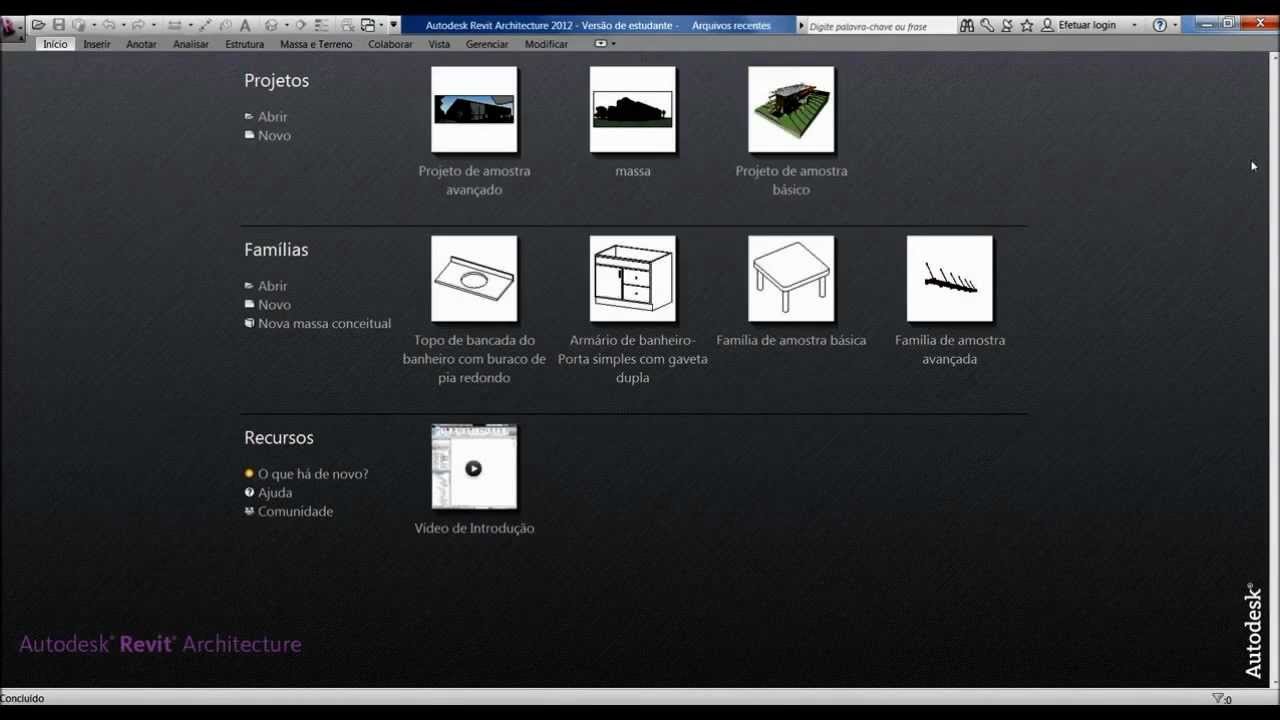Click the Help question mark icon
This screenshot has height=720, width=1280.
[x=1159, y=25]
